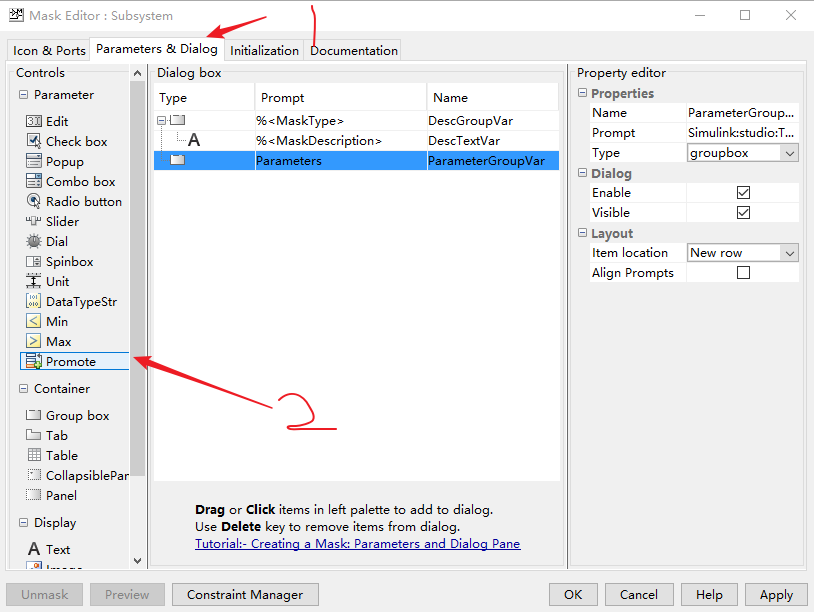Image resolution: width=814 pixels, height=612 pixels.
Task: Click the Mask Editor window title icon
Action: coord(16,15)
